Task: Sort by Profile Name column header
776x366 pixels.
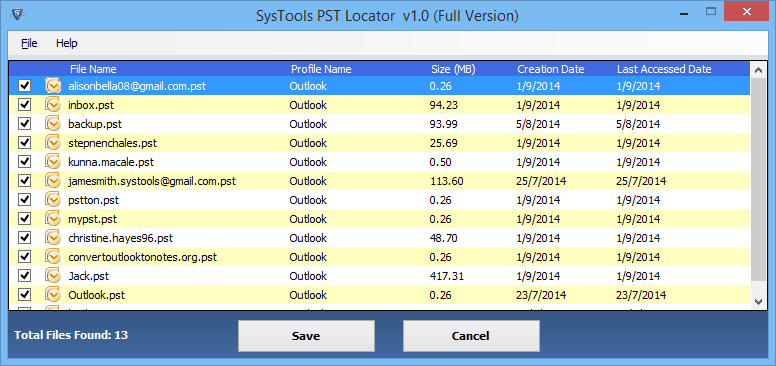Action: (x=321, y=69)
